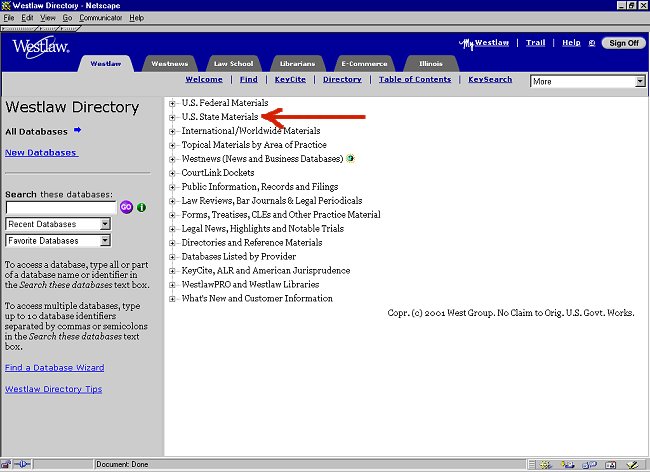Open the Edit menu
This screenshot has height=472, width=650.
(x=27, y=18)
